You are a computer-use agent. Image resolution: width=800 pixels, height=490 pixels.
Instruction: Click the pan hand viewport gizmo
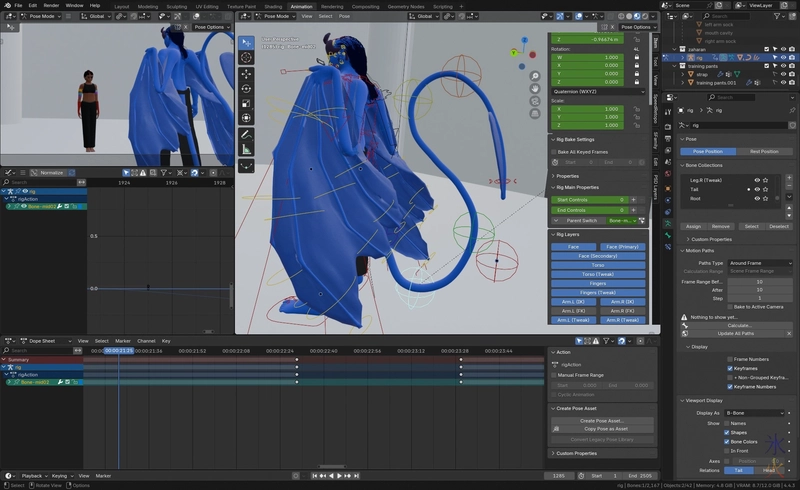click(536, 88)
